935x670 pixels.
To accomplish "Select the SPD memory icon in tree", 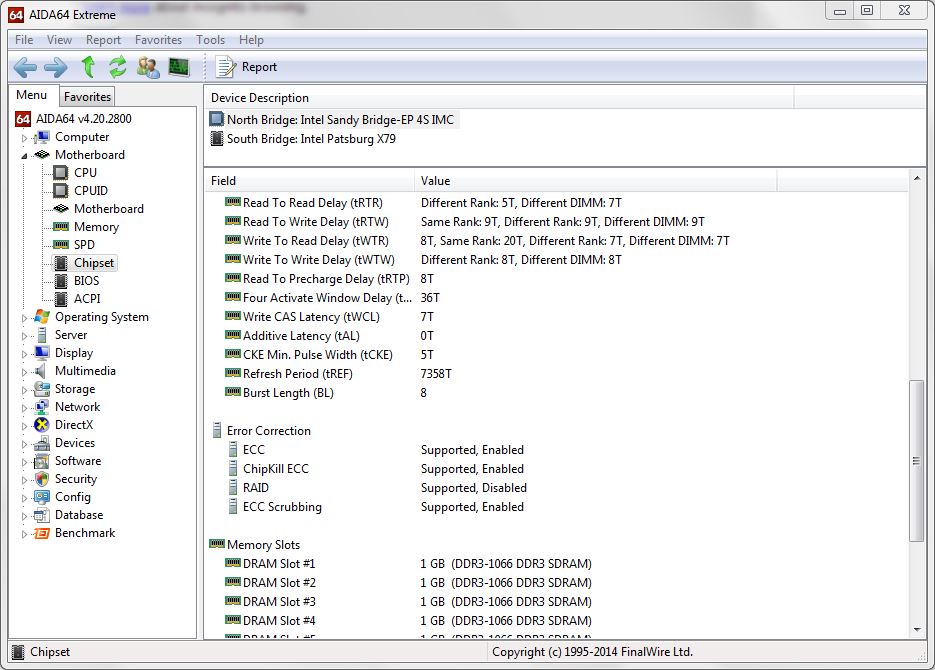I will pyautogui.click(x=60, y=244).
